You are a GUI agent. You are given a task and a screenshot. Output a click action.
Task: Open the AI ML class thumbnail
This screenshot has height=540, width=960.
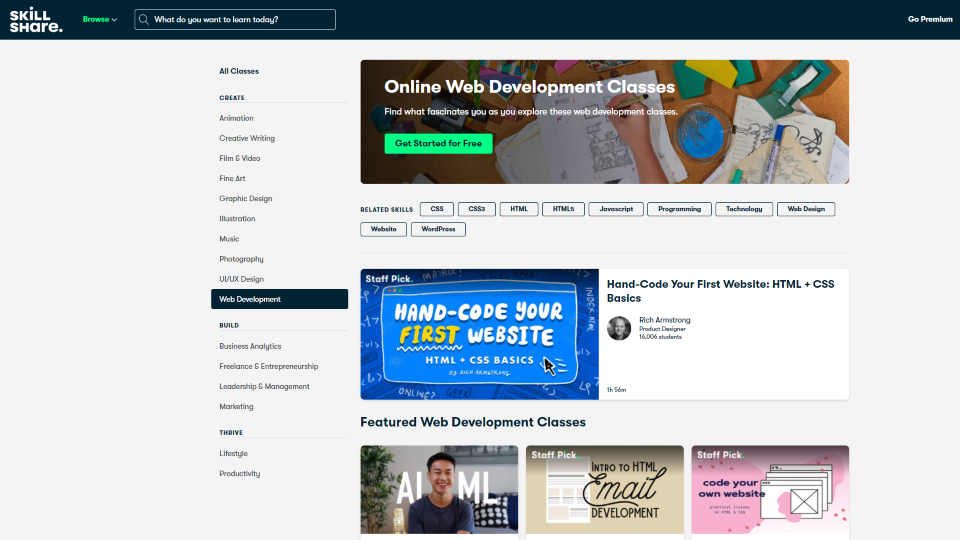[x=439, y=490]
